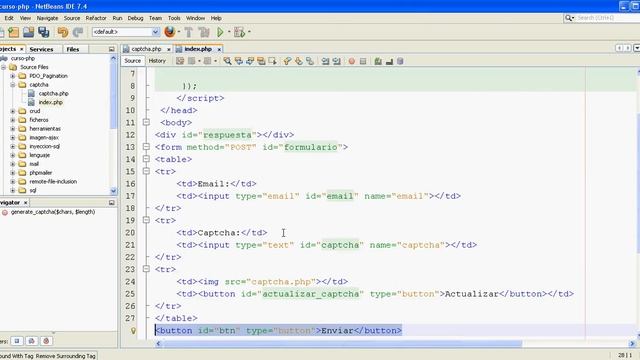Click the Find Next Occurrence icon

250,61
